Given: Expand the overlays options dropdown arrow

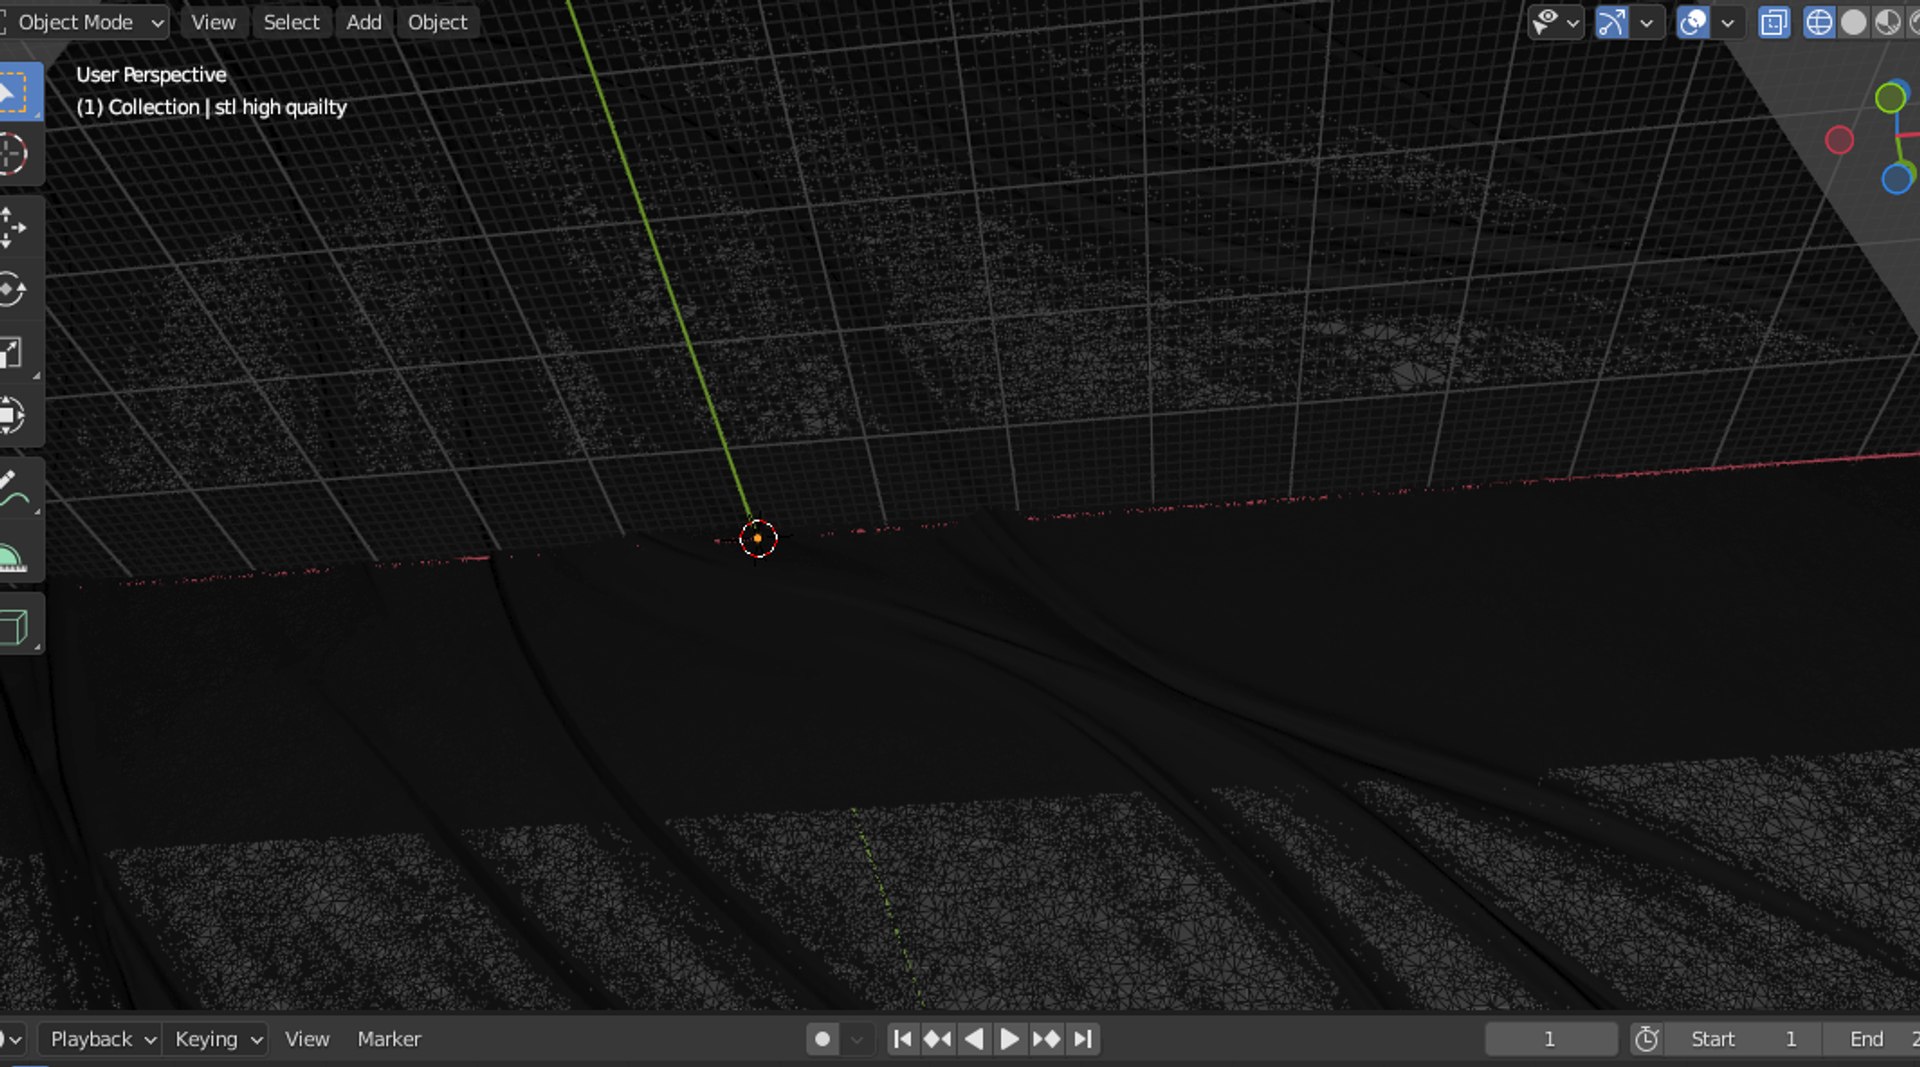Looking at the screenshot, I should coord(1728,22).
